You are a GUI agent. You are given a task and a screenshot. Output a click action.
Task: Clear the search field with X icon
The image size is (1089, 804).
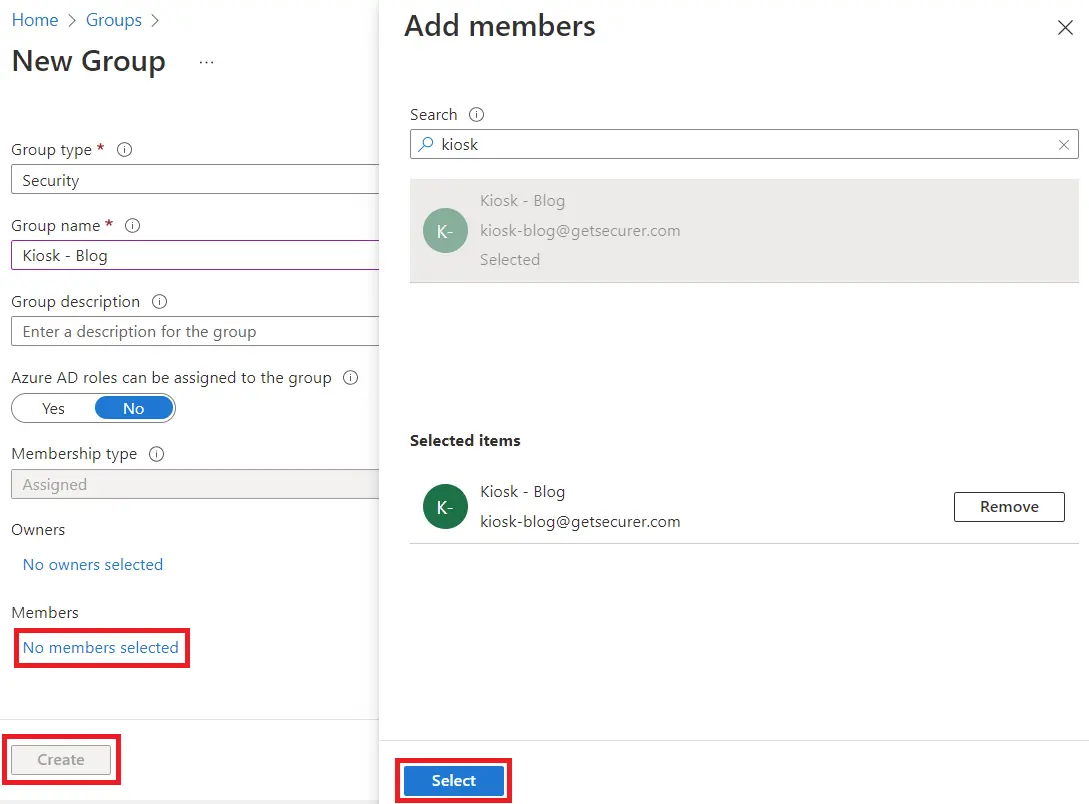point(1064,145)
